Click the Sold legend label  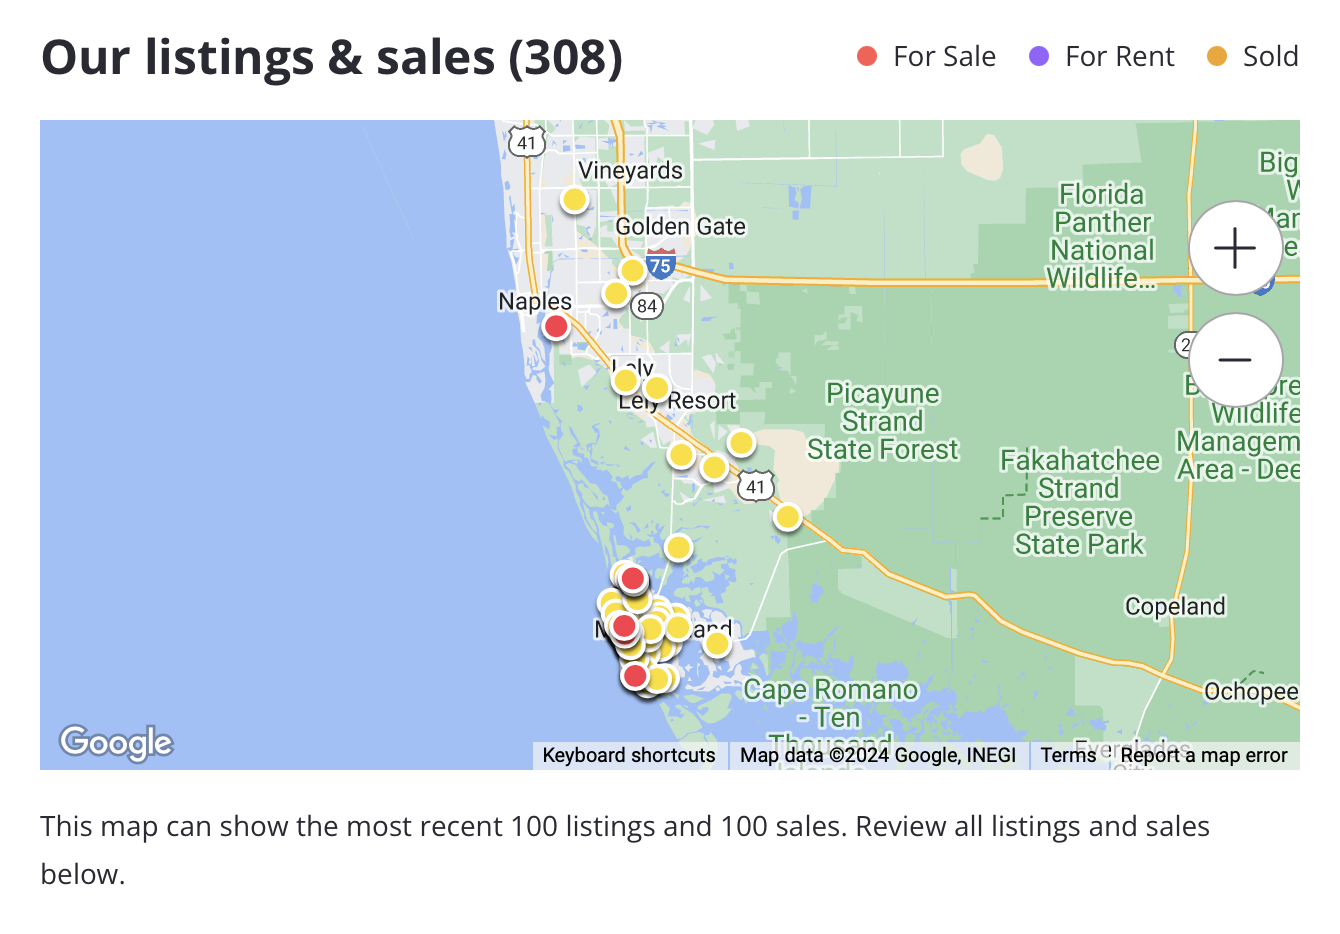click(1270, 57)
